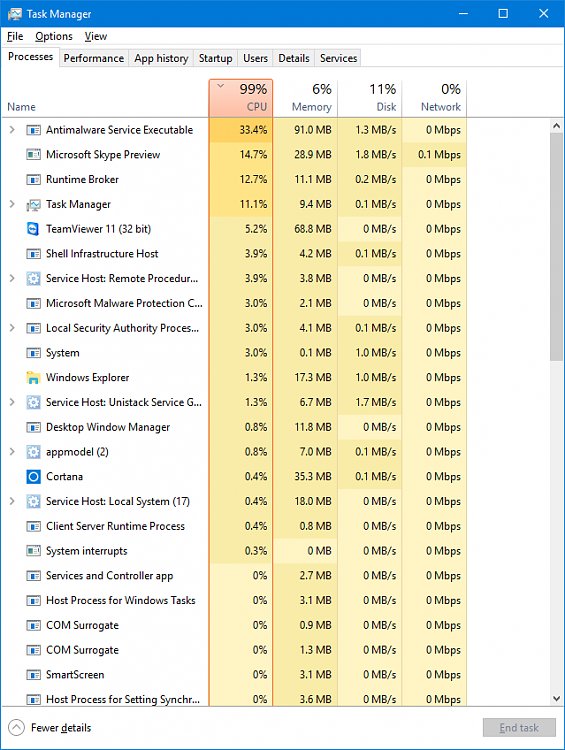Click the vertical scrollbar thumb
565x750 pixels.
pyautogui.click(x=556, y=247)
